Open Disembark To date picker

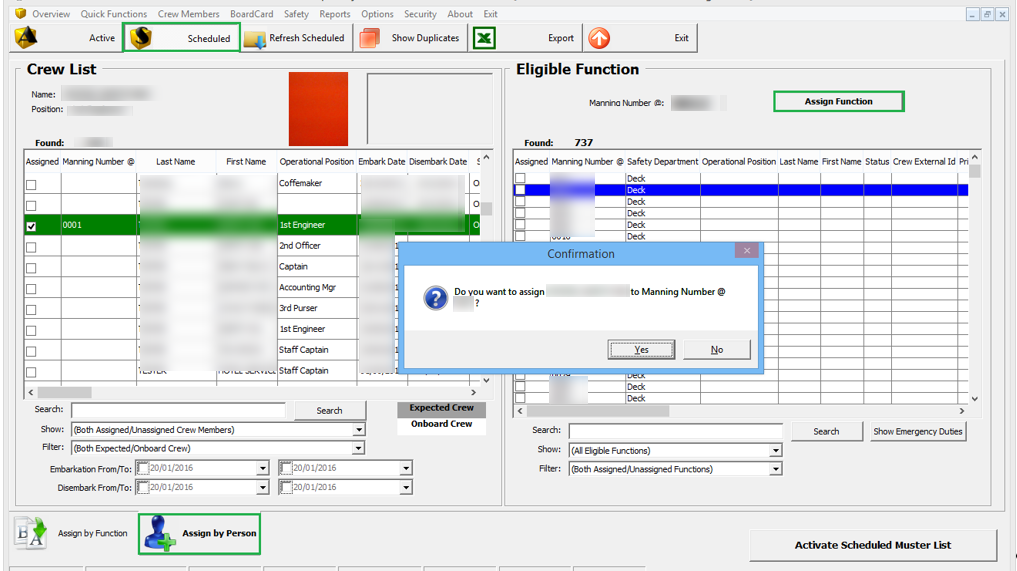pos(406,487)
